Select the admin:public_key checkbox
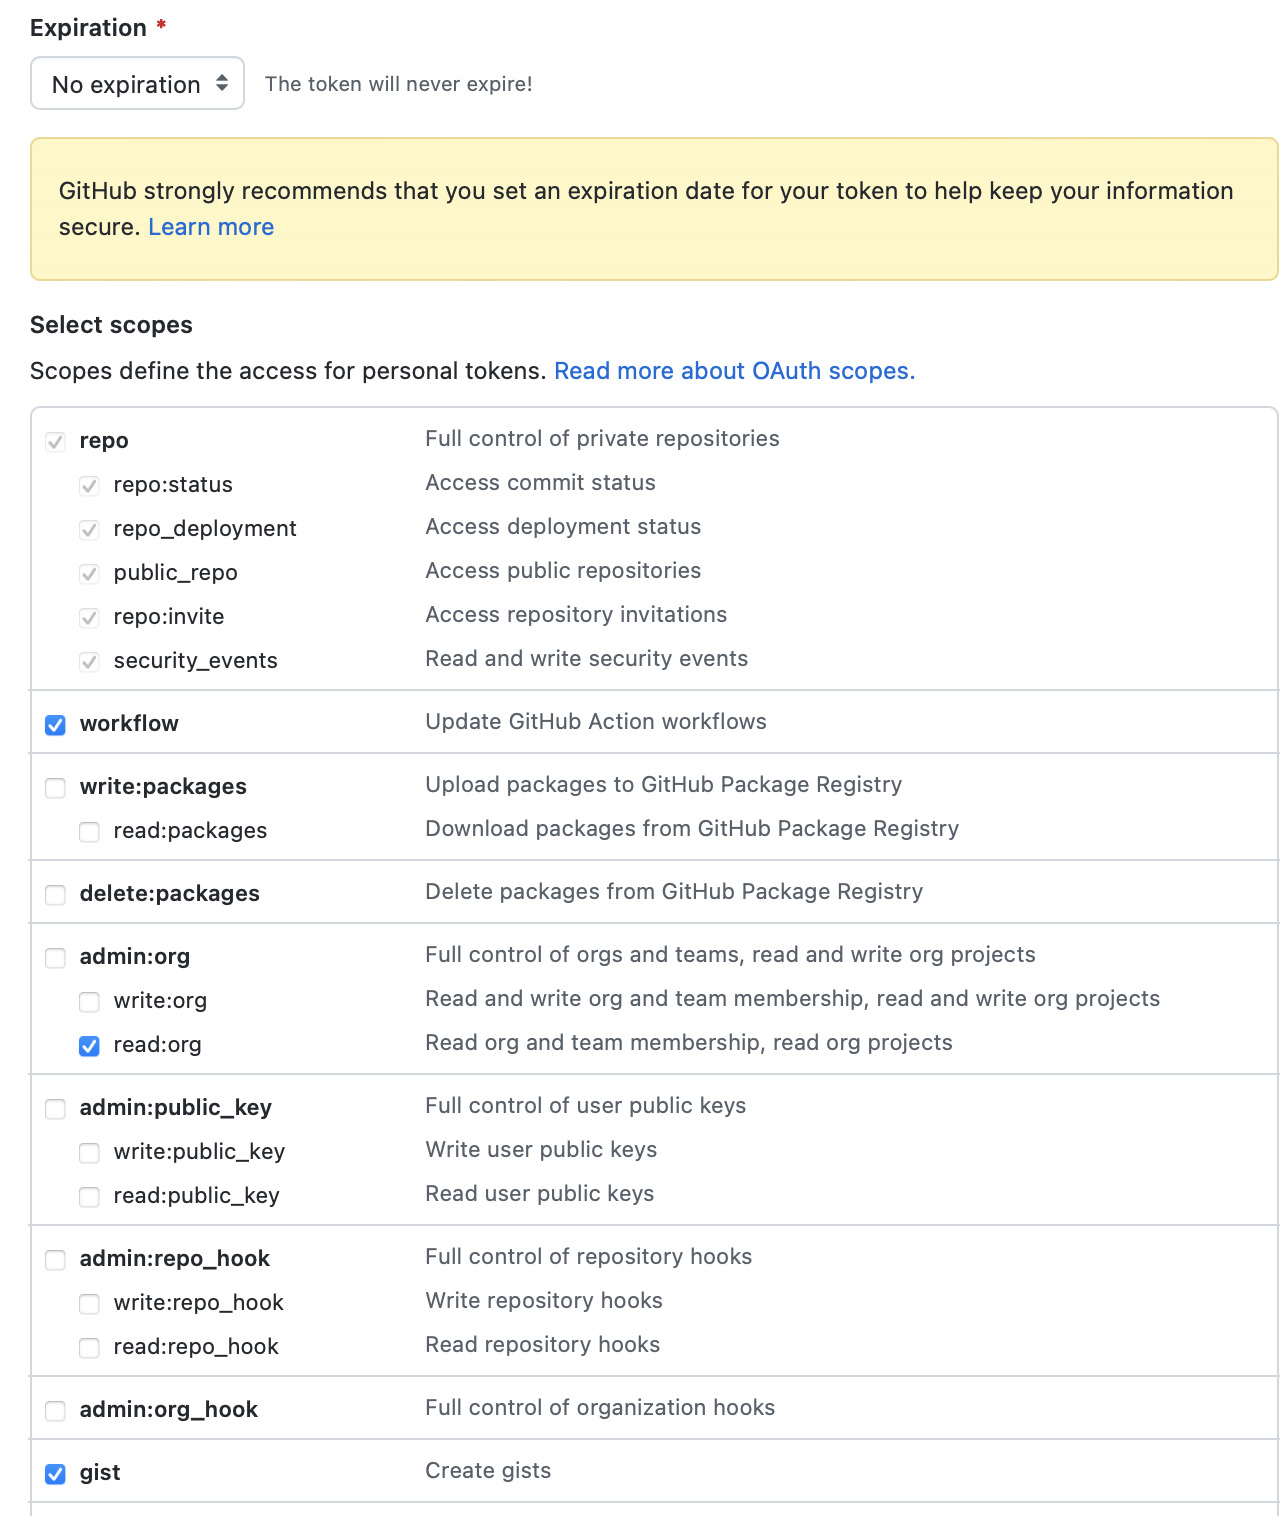1286x1516 pixels. tap(56, 1109)
